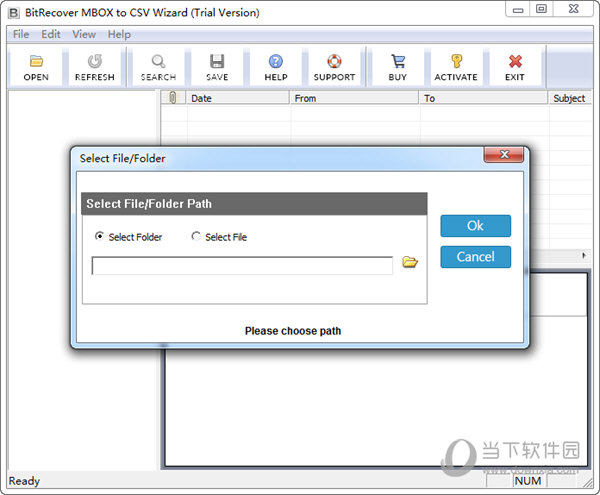The width and height of the screenshot is (600, 495).
Task: Sort by To column header
Action: click(484, 98)
